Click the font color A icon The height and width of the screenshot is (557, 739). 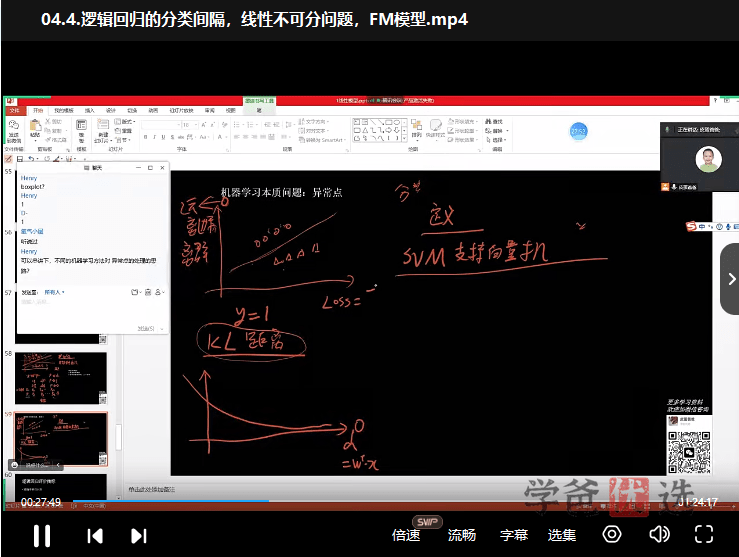220,137
